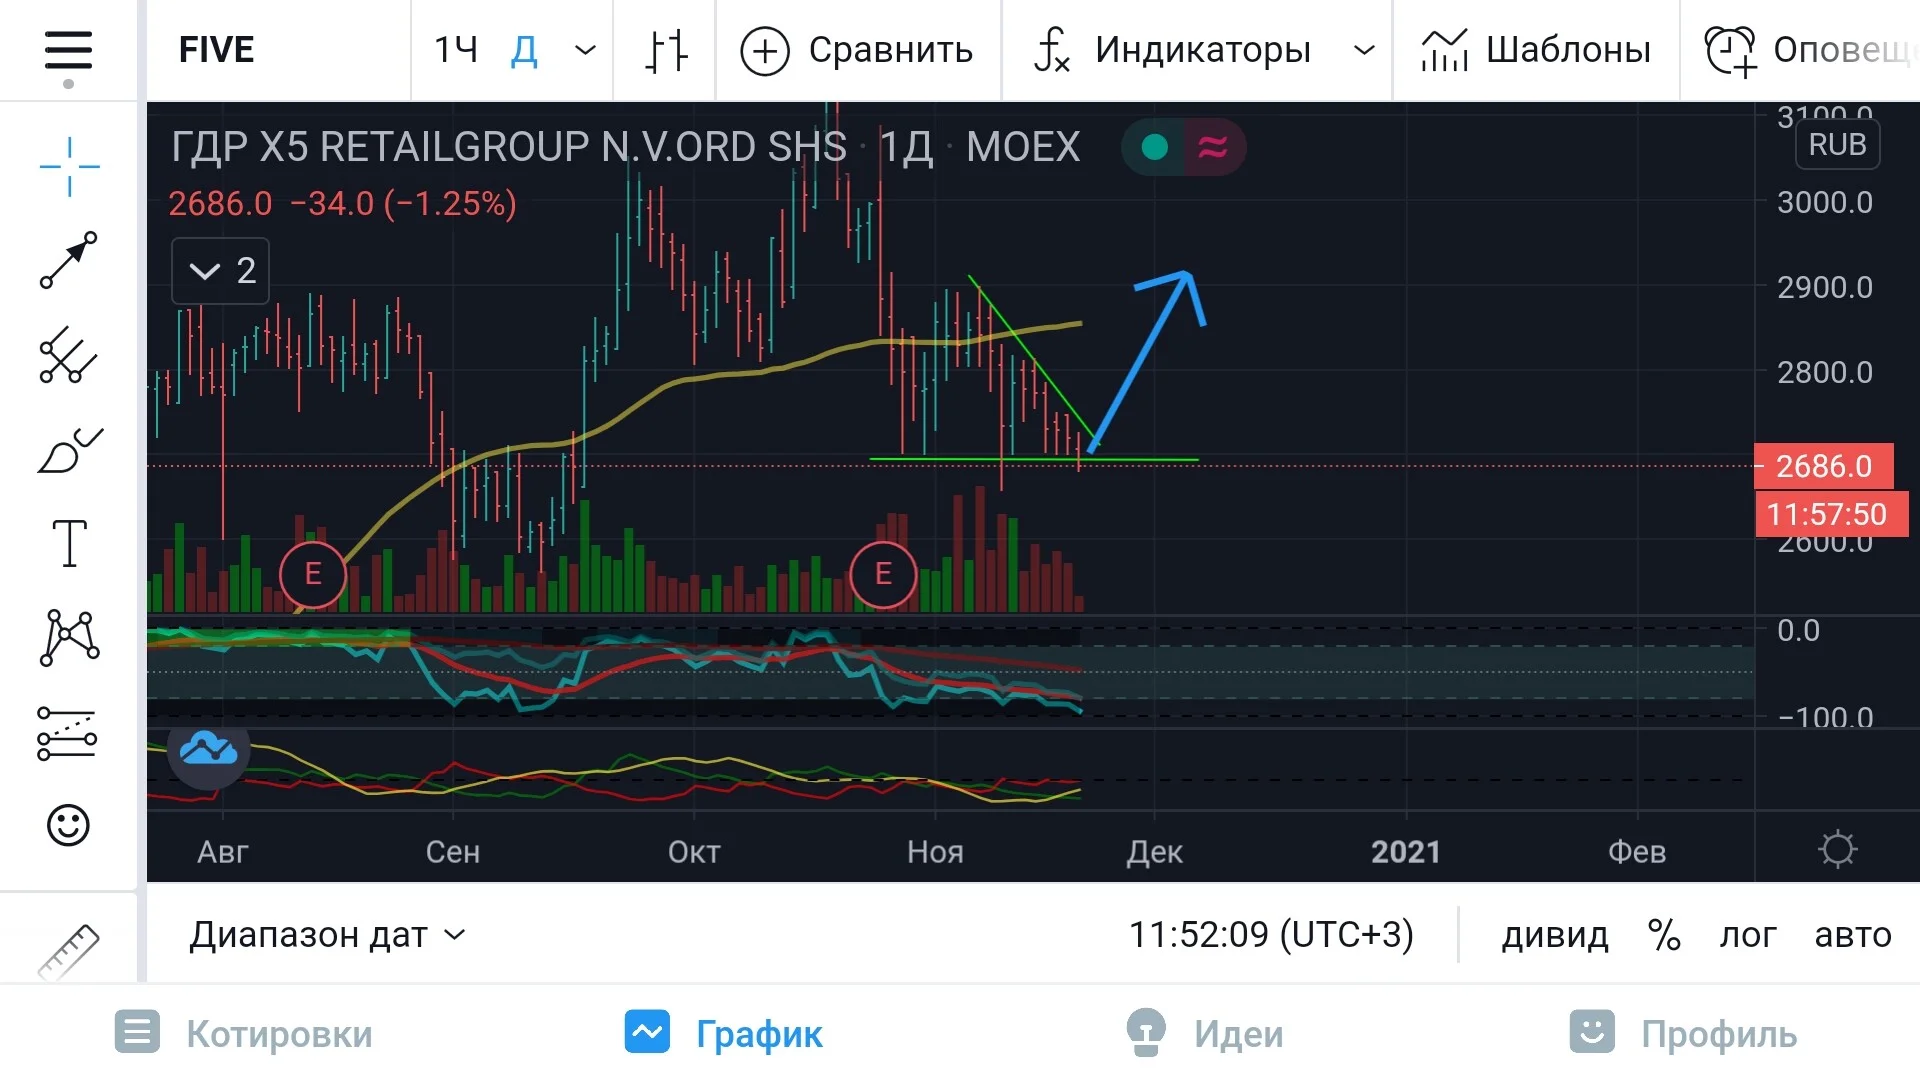This screenshot has height=1080, width=1920.
Task: Click the August earnings E marker
Action: click(313, 574)
